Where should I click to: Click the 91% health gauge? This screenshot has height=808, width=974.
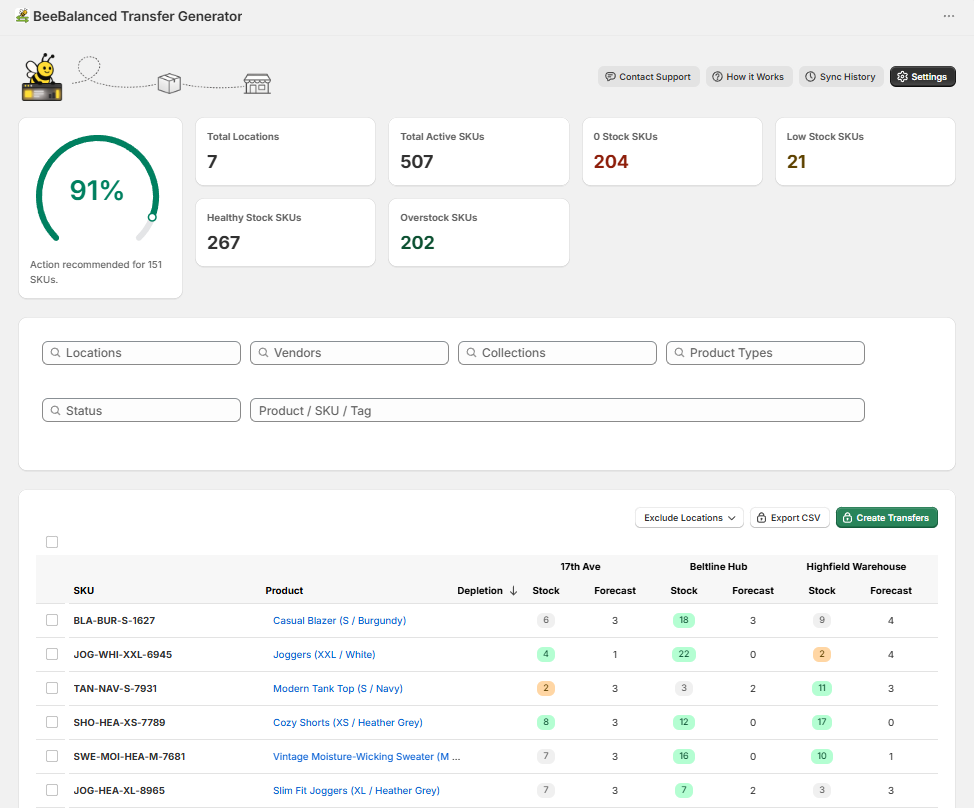coord(97,189)
